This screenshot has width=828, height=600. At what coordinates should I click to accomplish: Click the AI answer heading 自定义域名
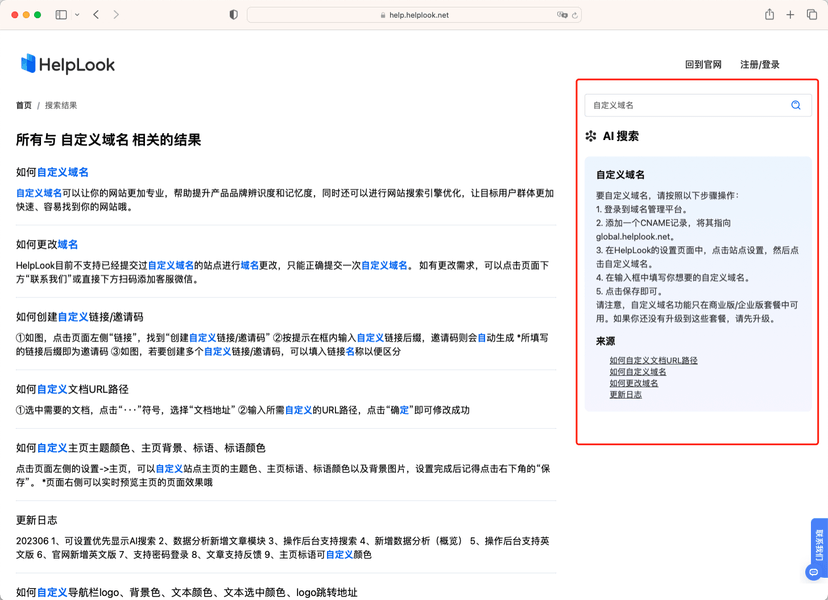click(620, 175)
